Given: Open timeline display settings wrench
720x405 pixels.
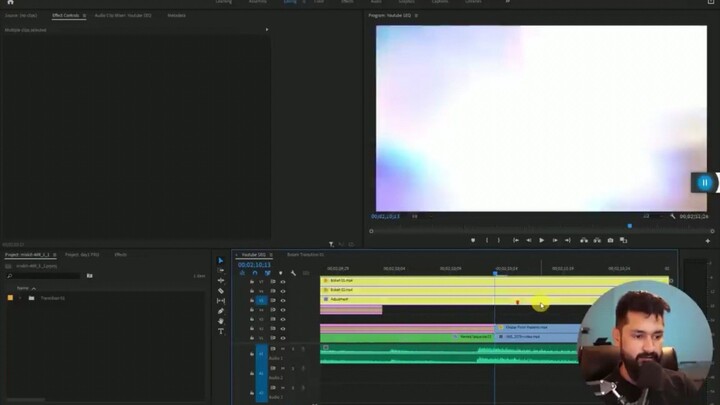Looking at the screenshot, I should coord(293,273).
